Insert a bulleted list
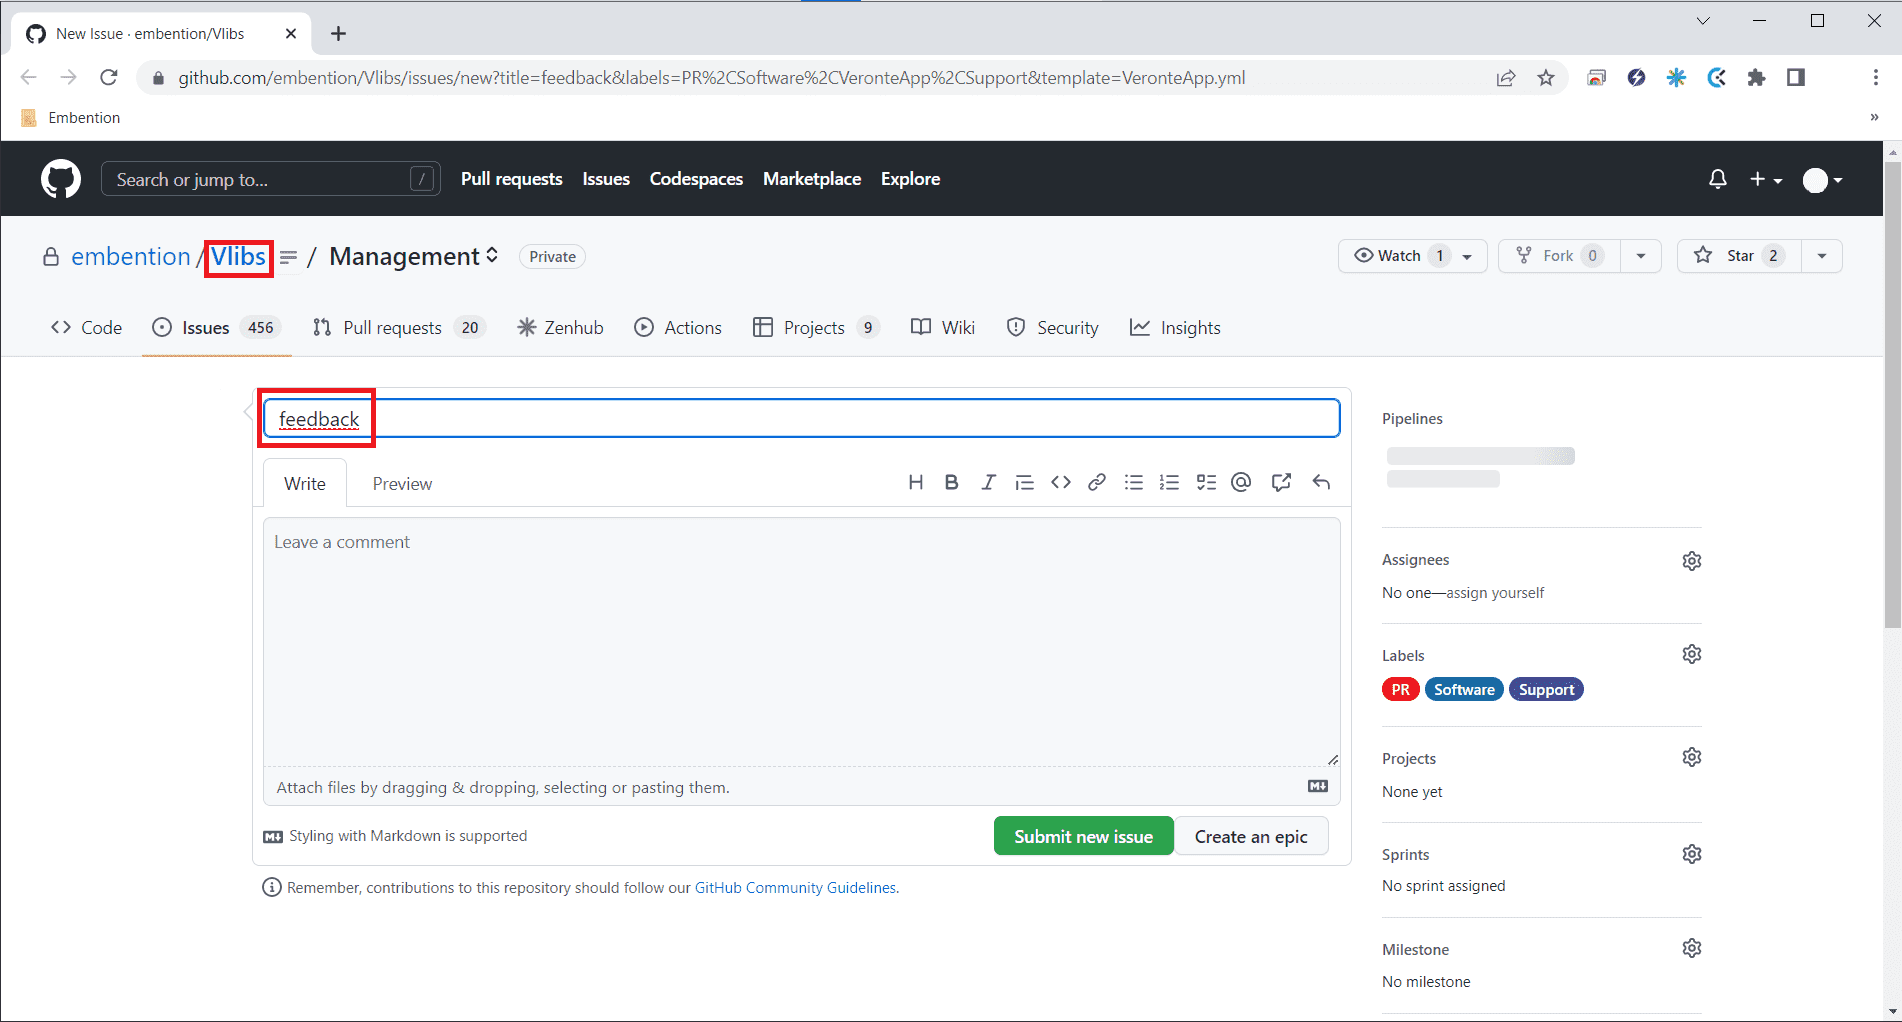Image resolution: width=1902 pixels, height=1022 pixels. pos(1133,483)
